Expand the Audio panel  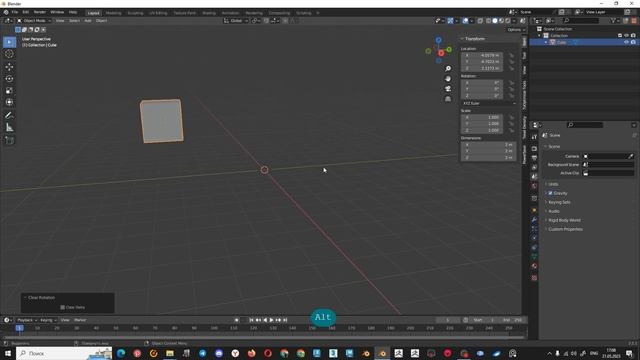coord(553,211)
